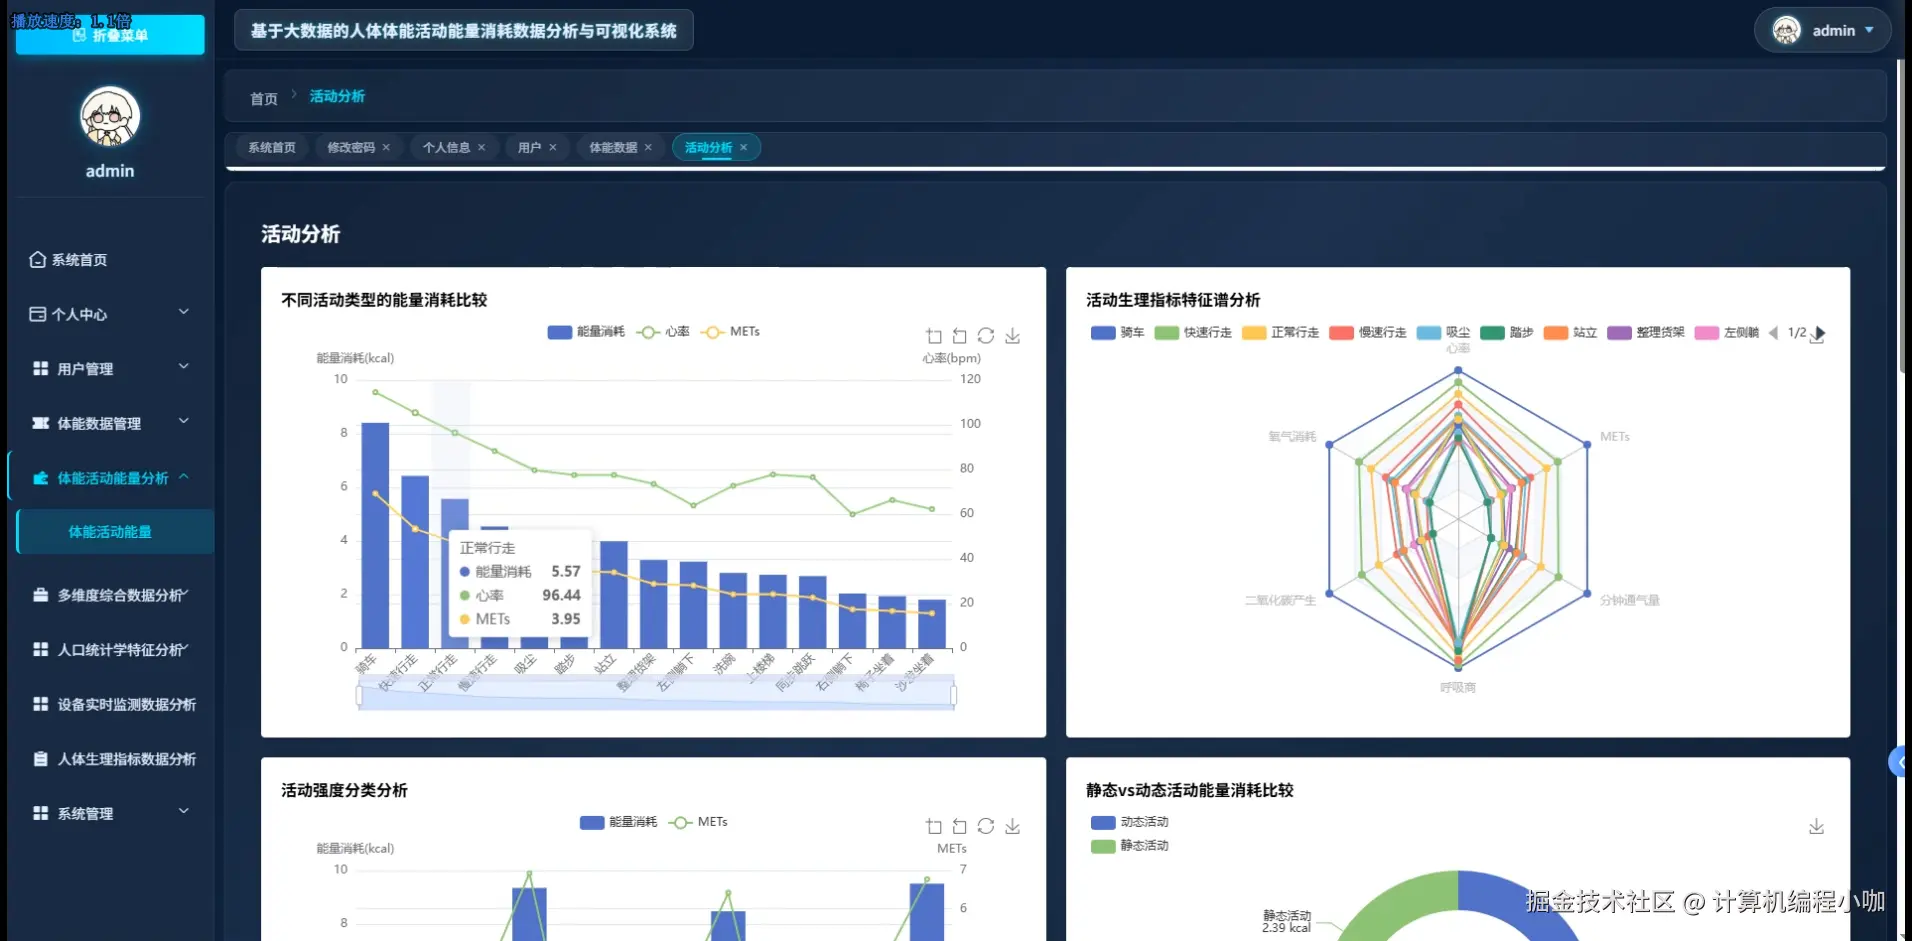Screen dimensions: 1912x941
Task: Close the 修改密码 tab
Action: [x=386, y=148]
